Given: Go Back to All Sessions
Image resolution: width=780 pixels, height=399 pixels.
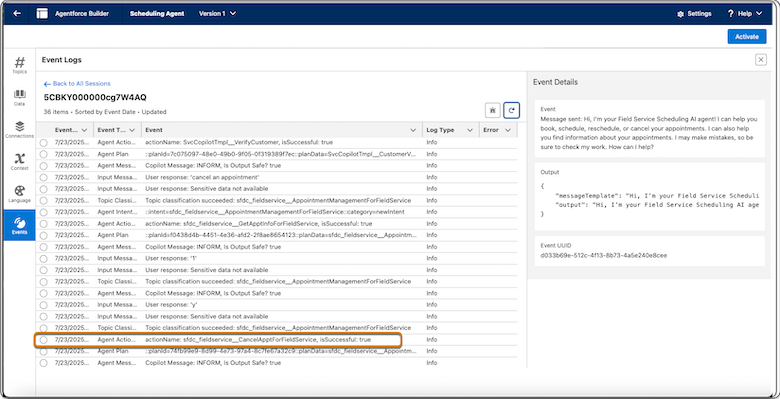Looking at the screenshot, I should pos(77,84).
